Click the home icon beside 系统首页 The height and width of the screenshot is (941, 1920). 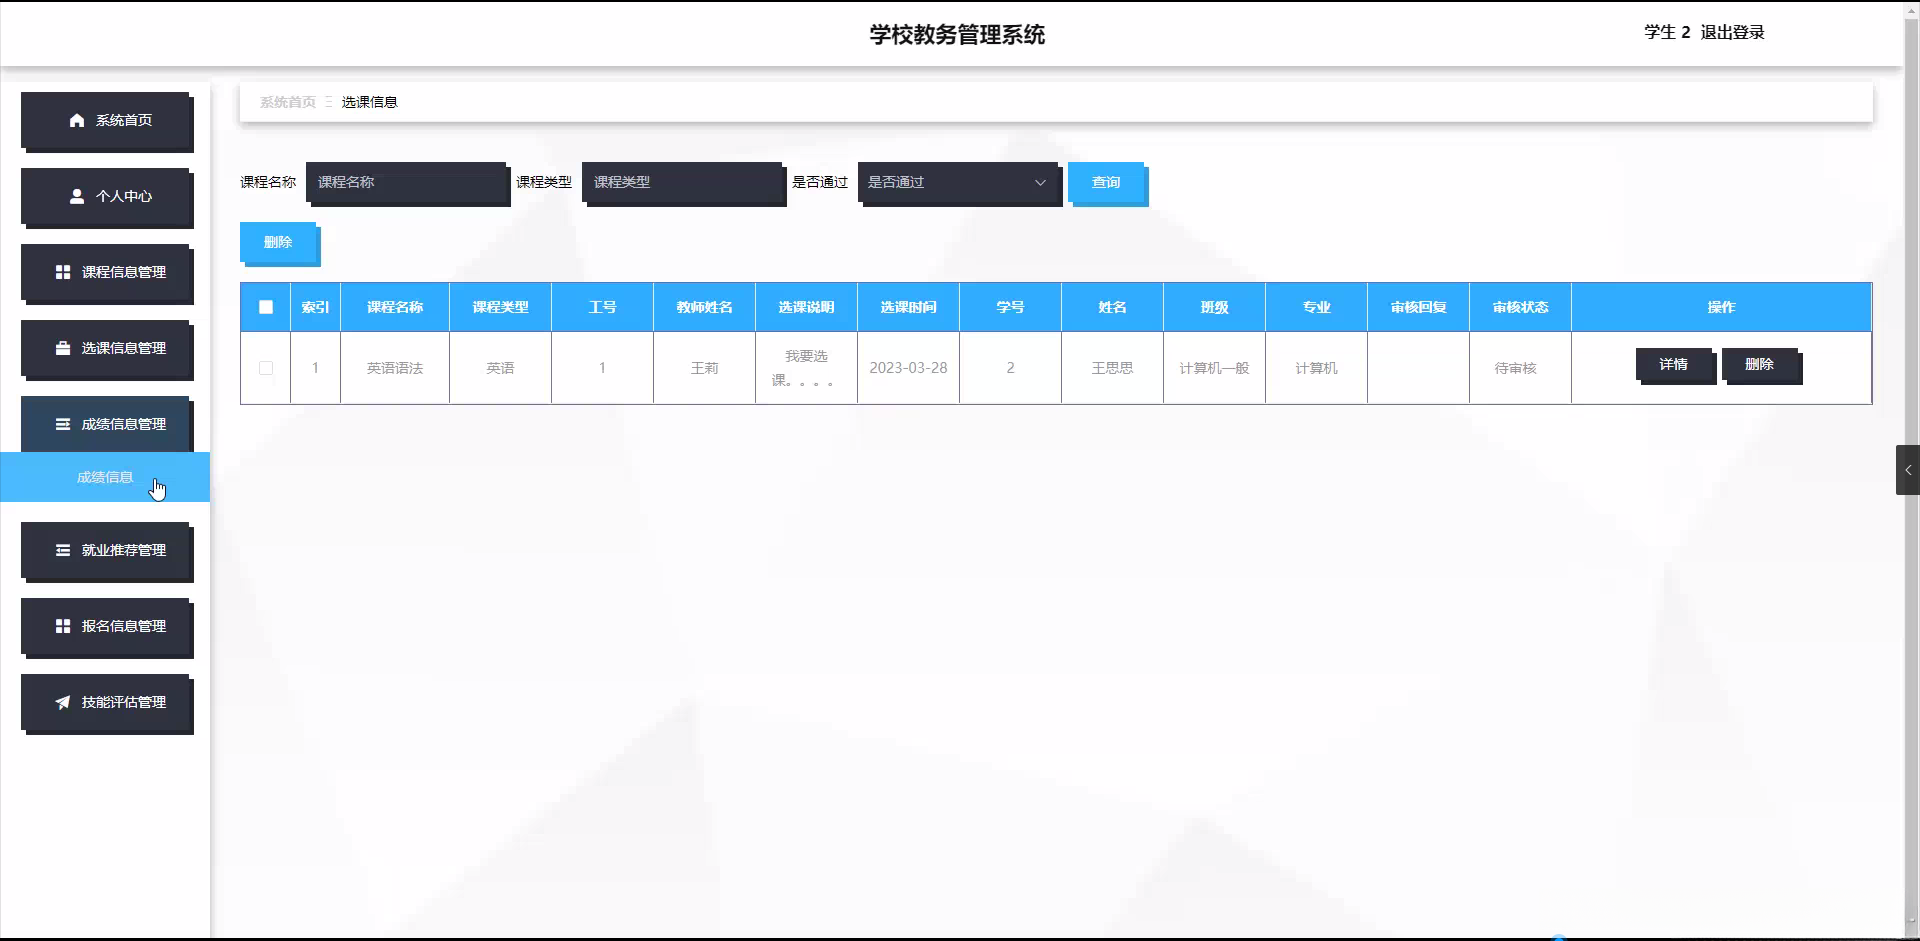point(77,120)
